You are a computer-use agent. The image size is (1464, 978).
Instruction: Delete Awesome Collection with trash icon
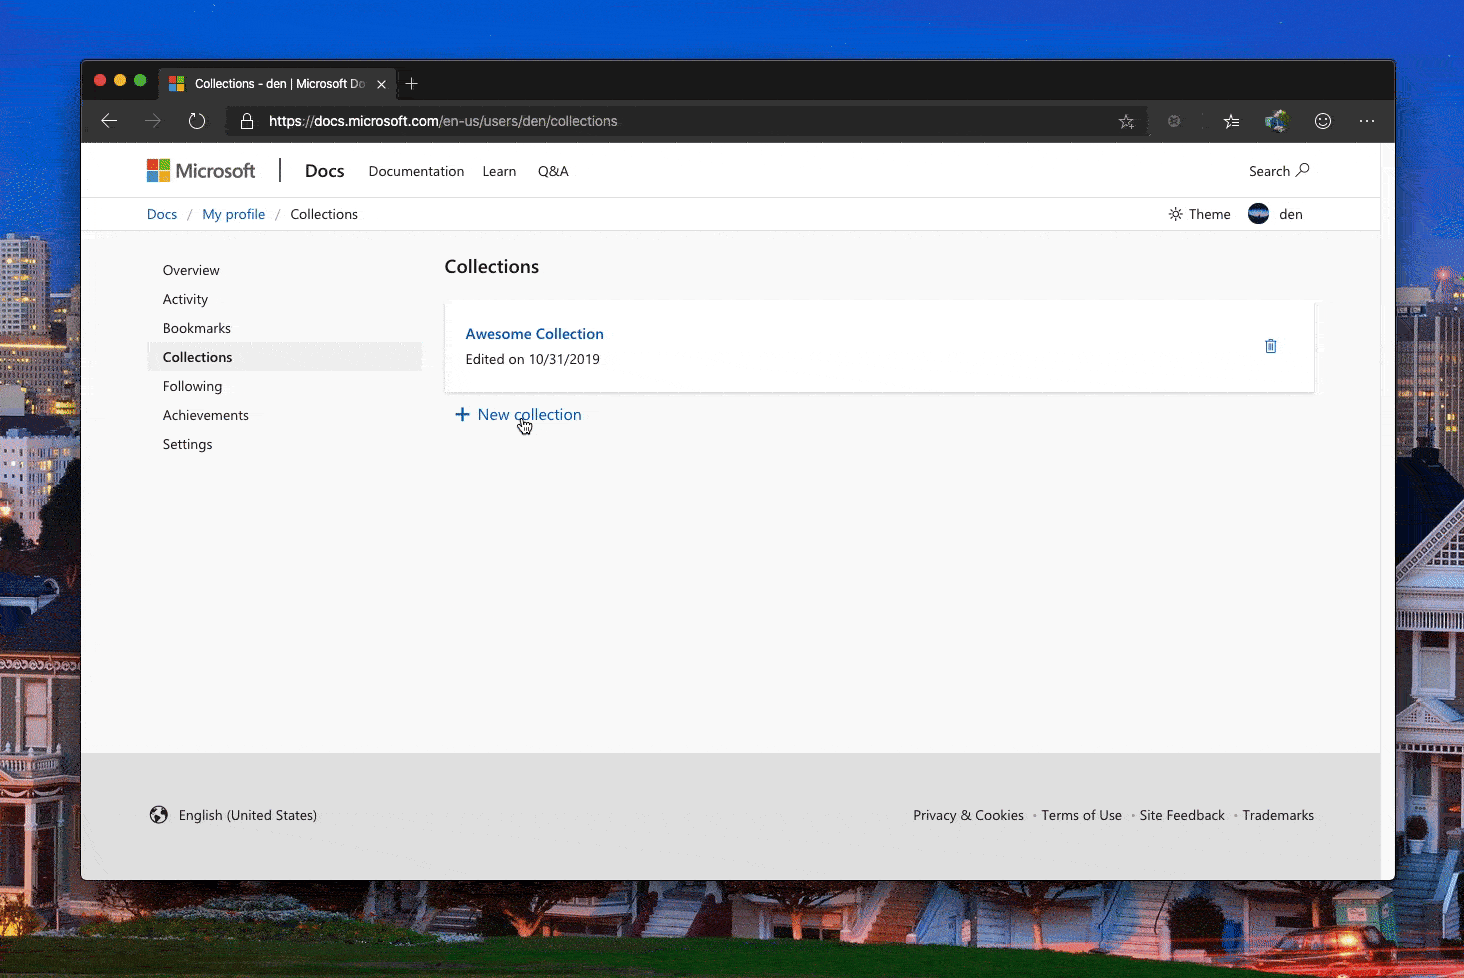[x=1270, y=346]
